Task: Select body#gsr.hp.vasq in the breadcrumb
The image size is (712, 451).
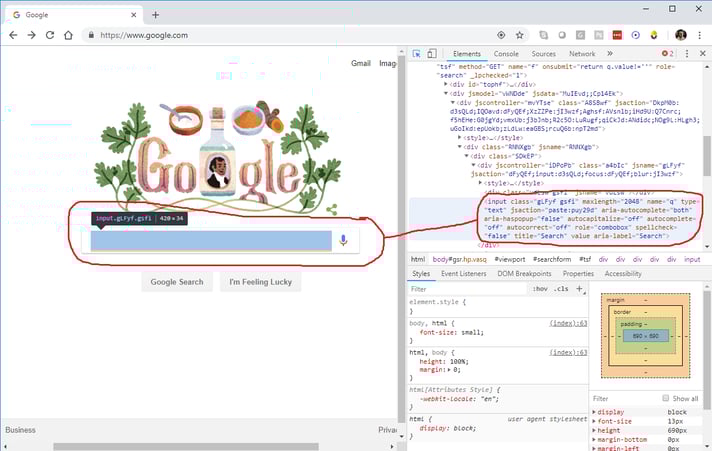Action: coord(459,259)
